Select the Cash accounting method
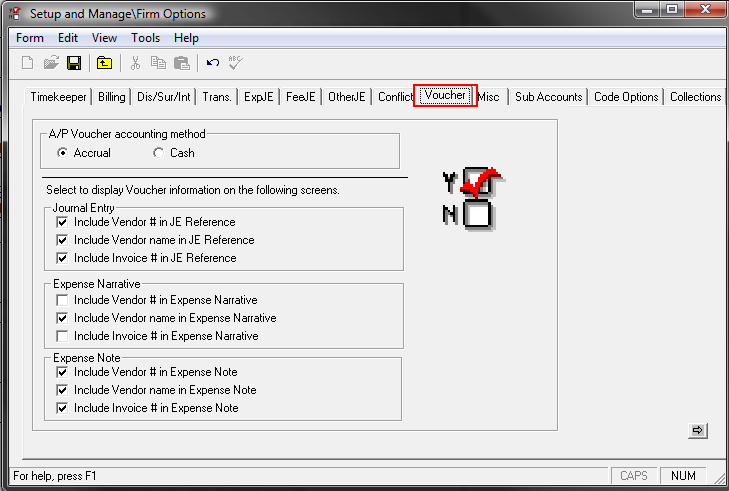 [x=159, y=153]
